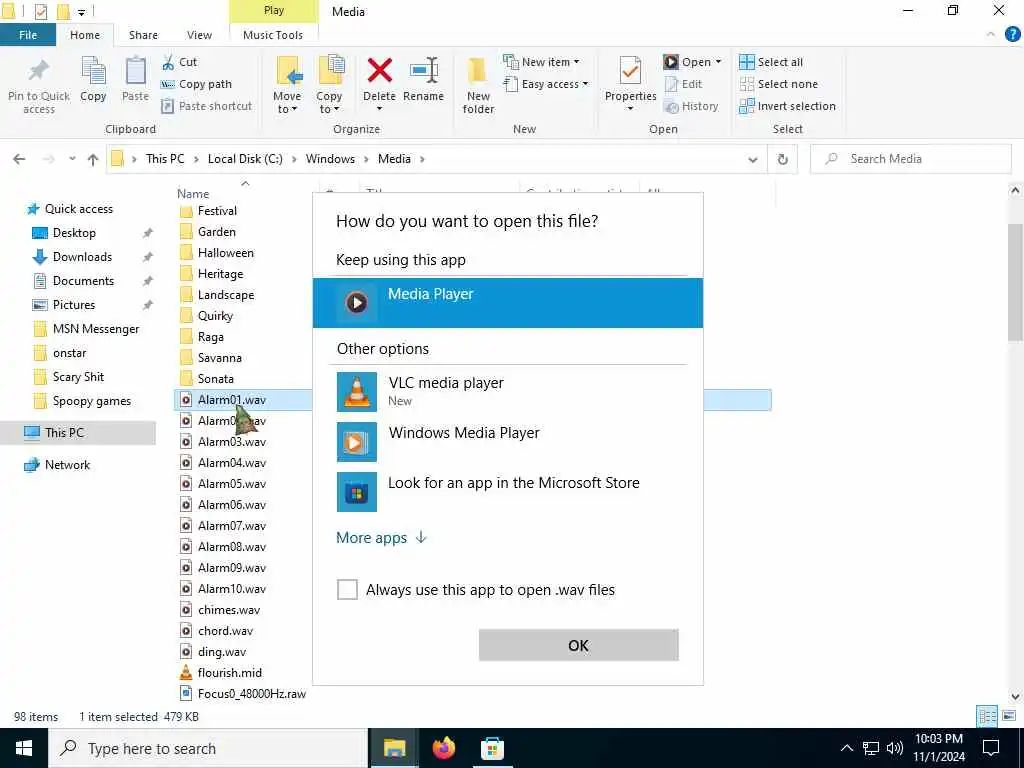Choose Windows Media Player option
Viewport: 1024px width, 768px height.
(x=507, y=441)
